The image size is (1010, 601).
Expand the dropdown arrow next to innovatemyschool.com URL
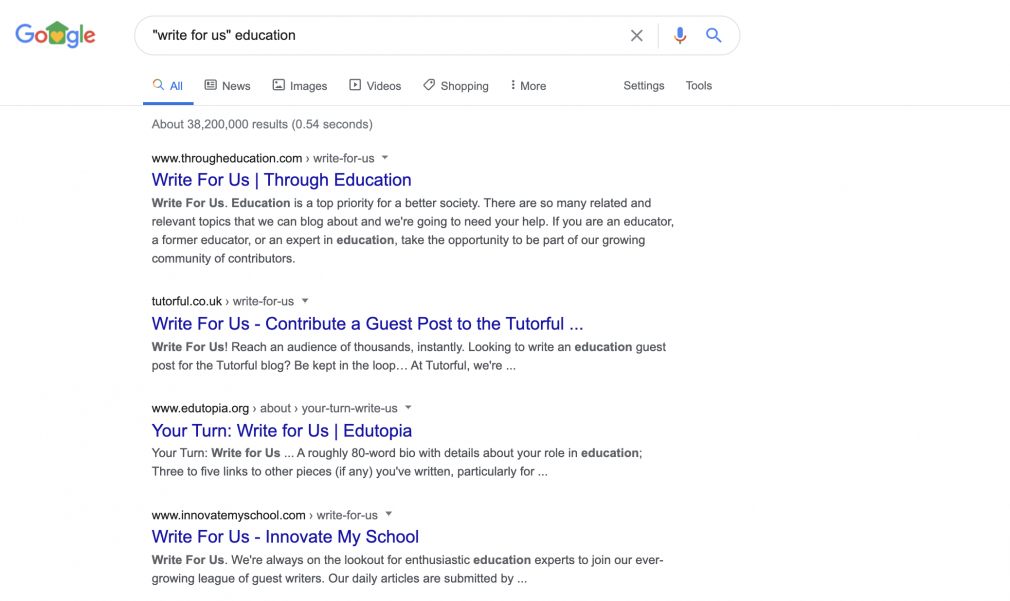[388, 515]
